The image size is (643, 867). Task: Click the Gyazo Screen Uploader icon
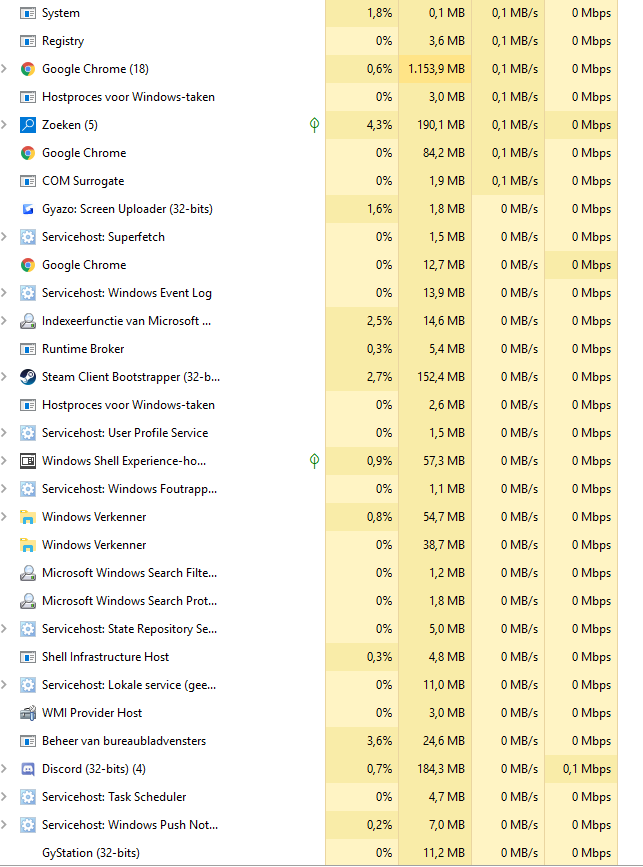[28, 209]
